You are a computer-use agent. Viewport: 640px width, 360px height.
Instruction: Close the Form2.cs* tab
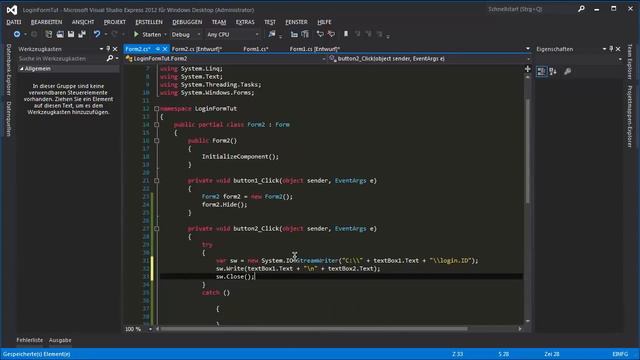[x=165, y=49]
